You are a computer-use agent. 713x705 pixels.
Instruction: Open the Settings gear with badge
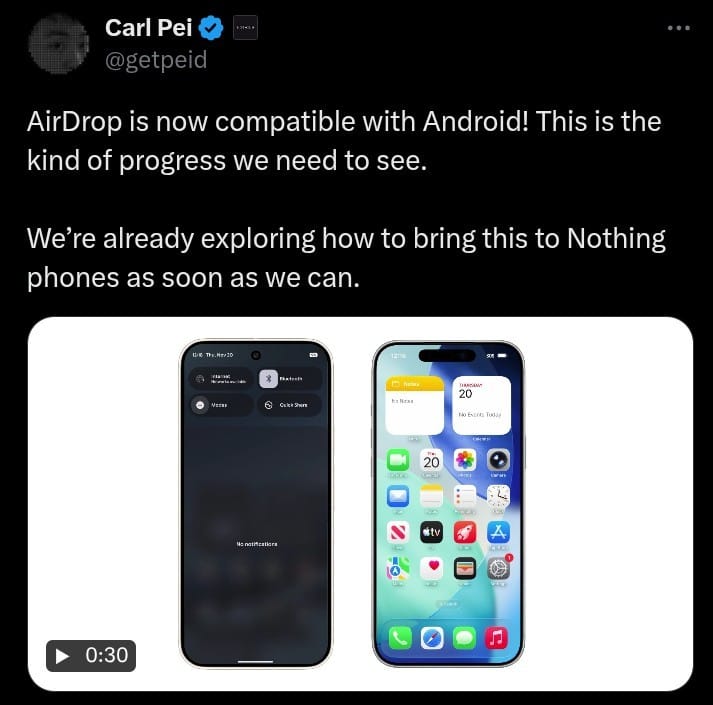[x=498, y=568]
